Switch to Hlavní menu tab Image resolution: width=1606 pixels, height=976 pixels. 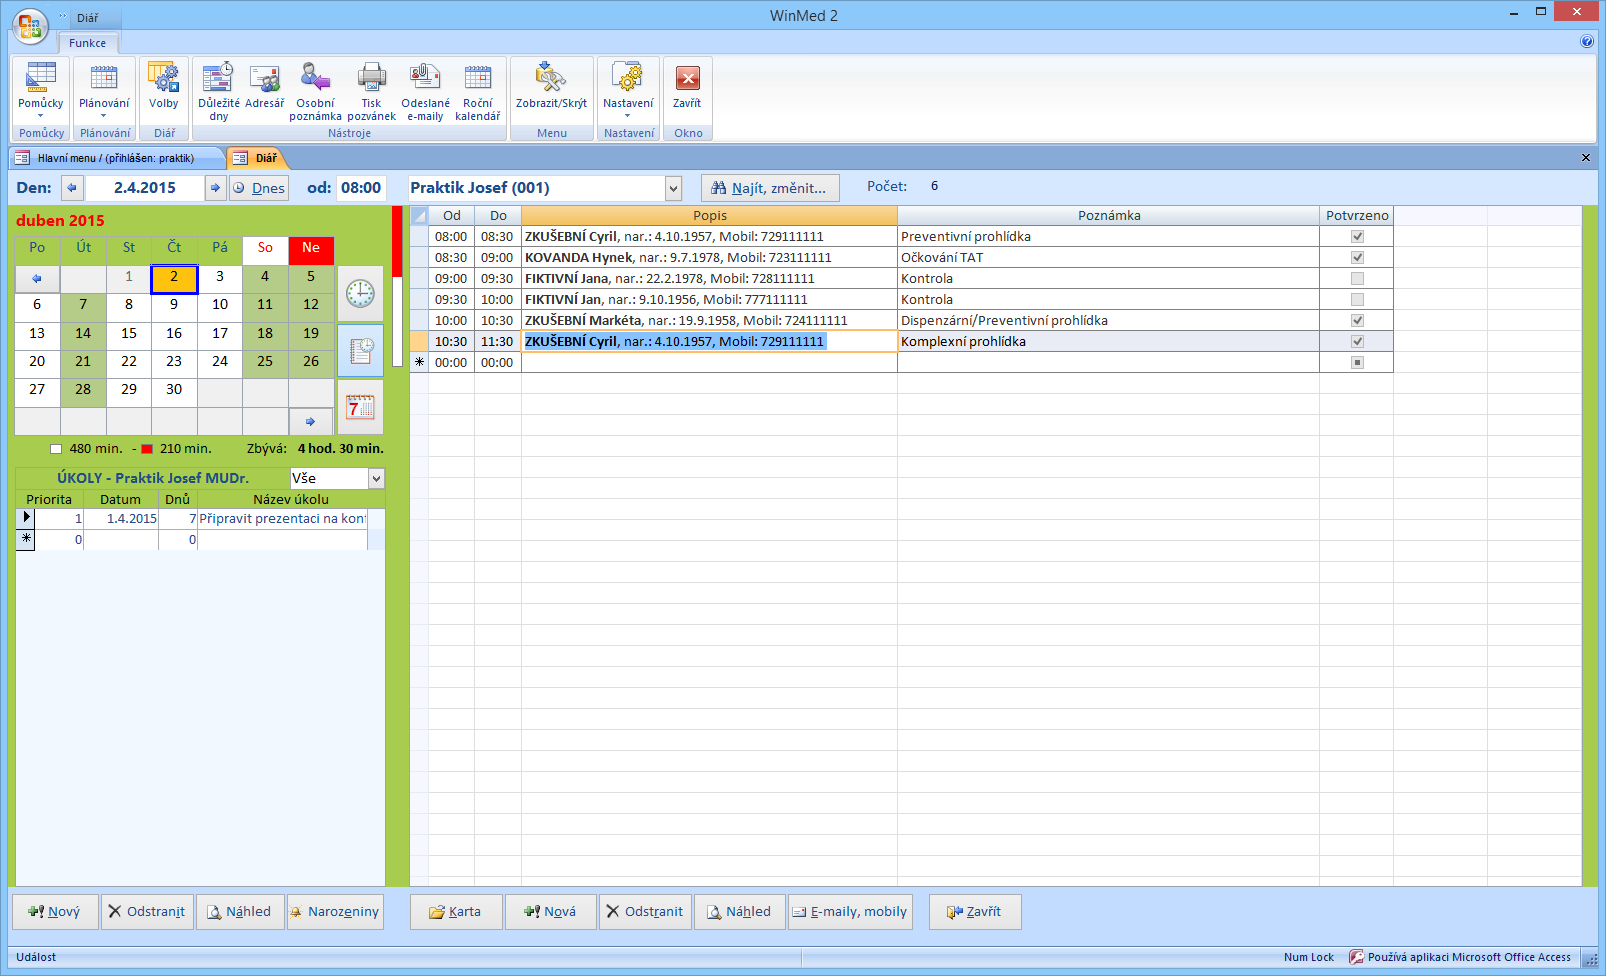(x=116, y=158)
